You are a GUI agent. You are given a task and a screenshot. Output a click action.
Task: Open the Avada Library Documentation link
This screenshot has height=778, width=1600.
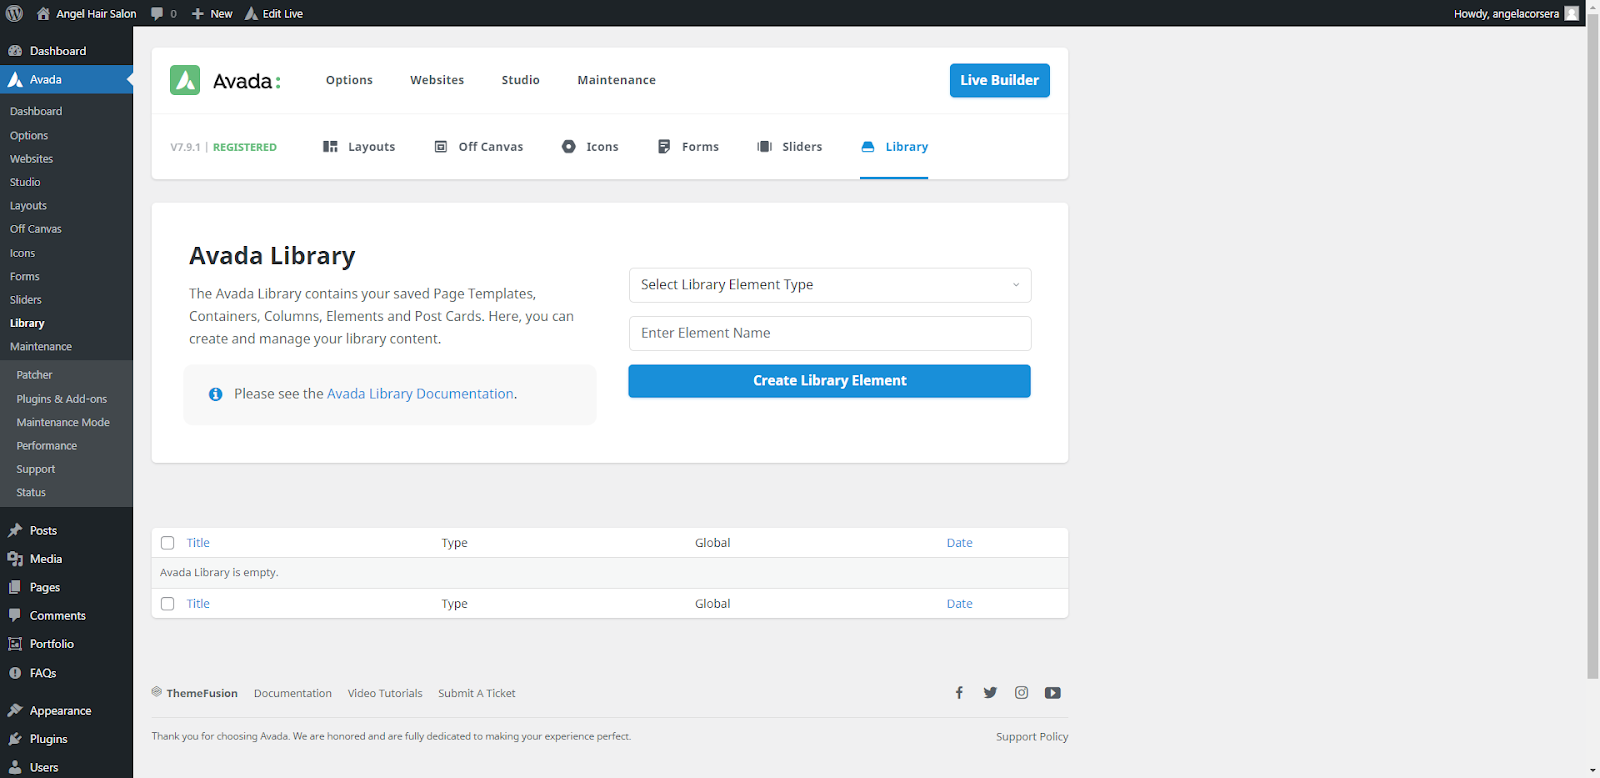click(420, 394)
